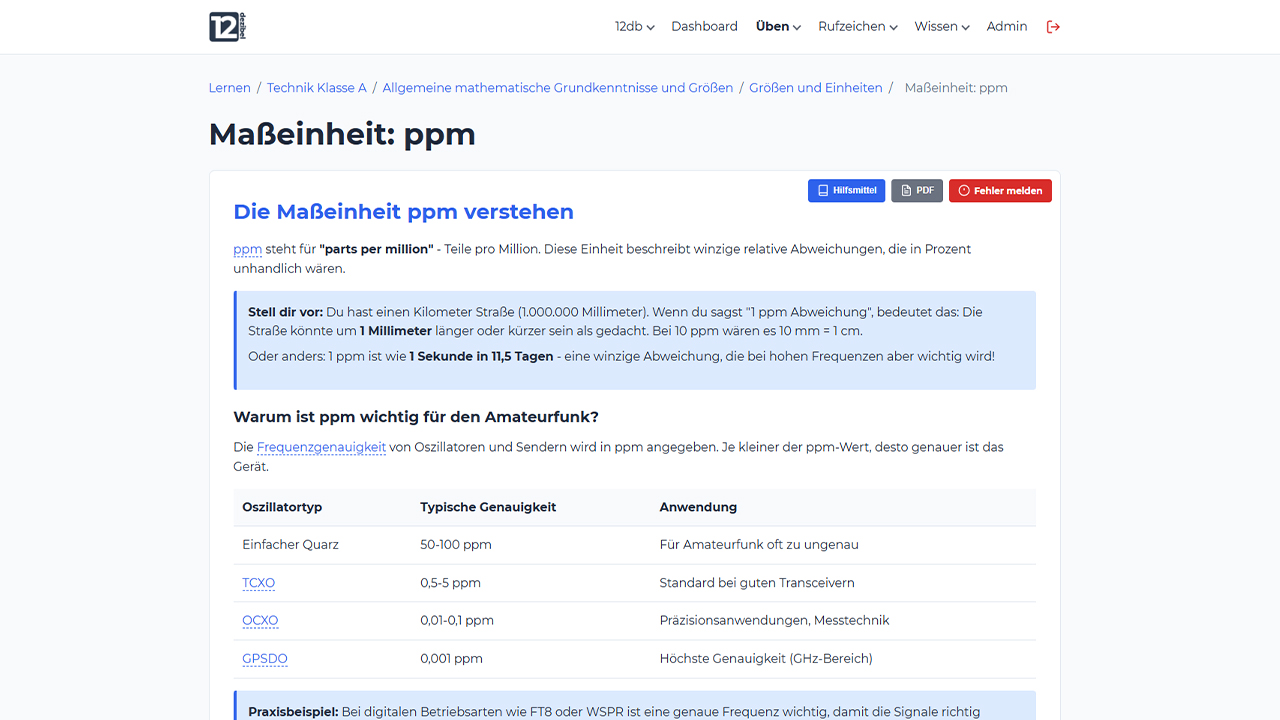Download the page as PDF
Screen dimensions: 1280x720
pyautogui.click(x=917, y=190)
